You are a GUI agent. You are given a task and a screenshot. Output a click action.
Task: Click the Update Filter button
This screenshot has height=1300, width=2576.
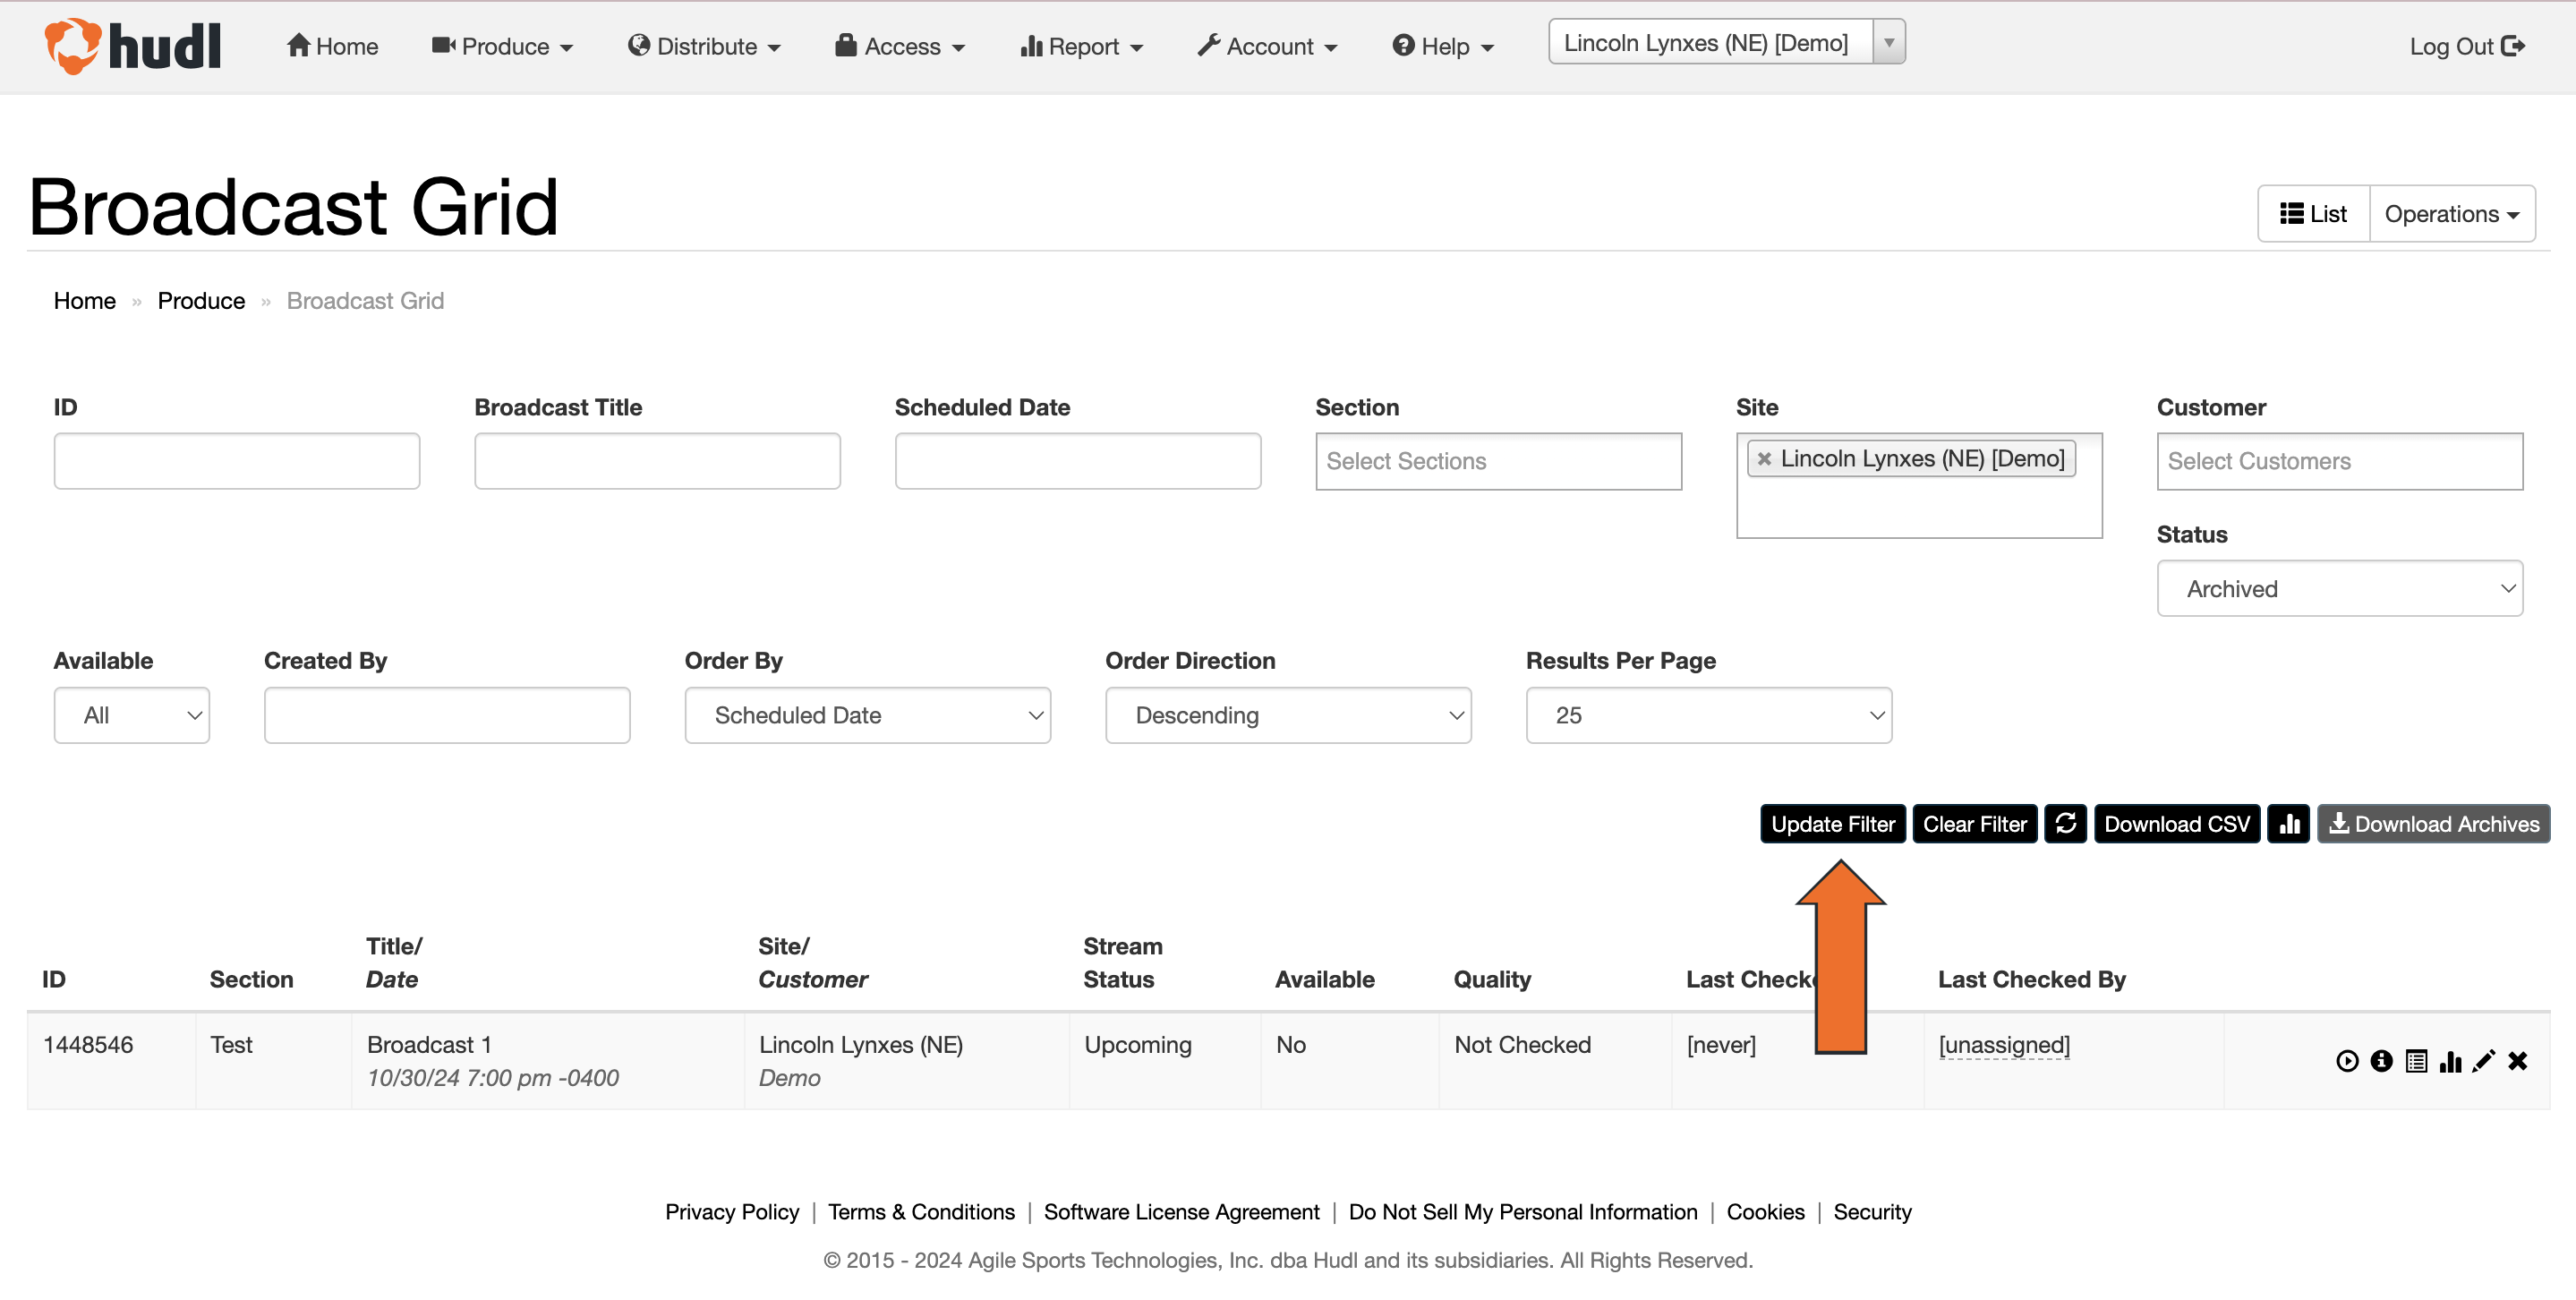(x=1833, y=824)
